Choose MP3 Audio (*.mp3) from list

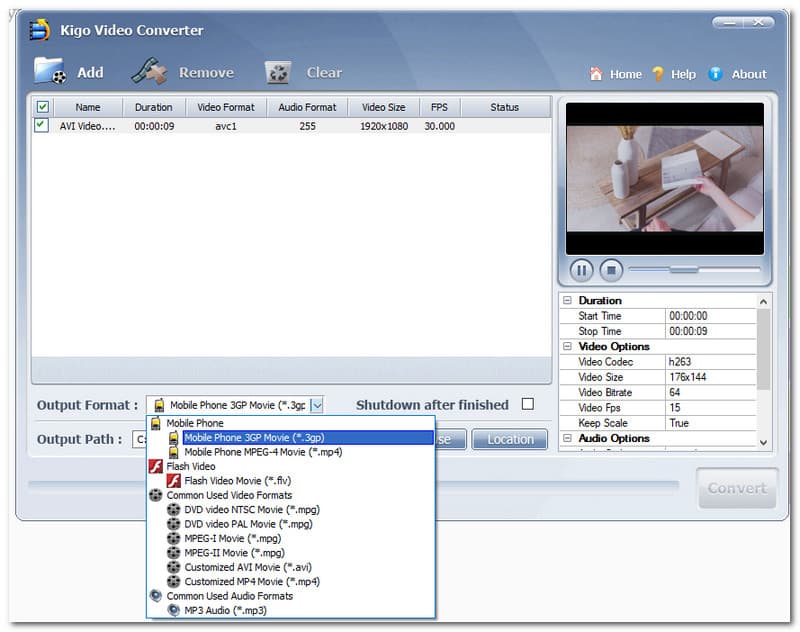(225, 610)
